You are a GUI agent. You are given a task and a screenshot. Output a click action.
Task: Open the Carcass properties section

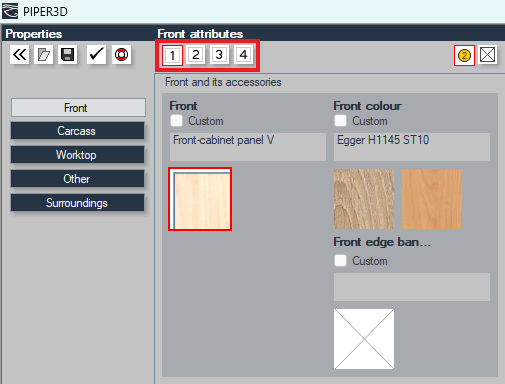tap(77, 131)
